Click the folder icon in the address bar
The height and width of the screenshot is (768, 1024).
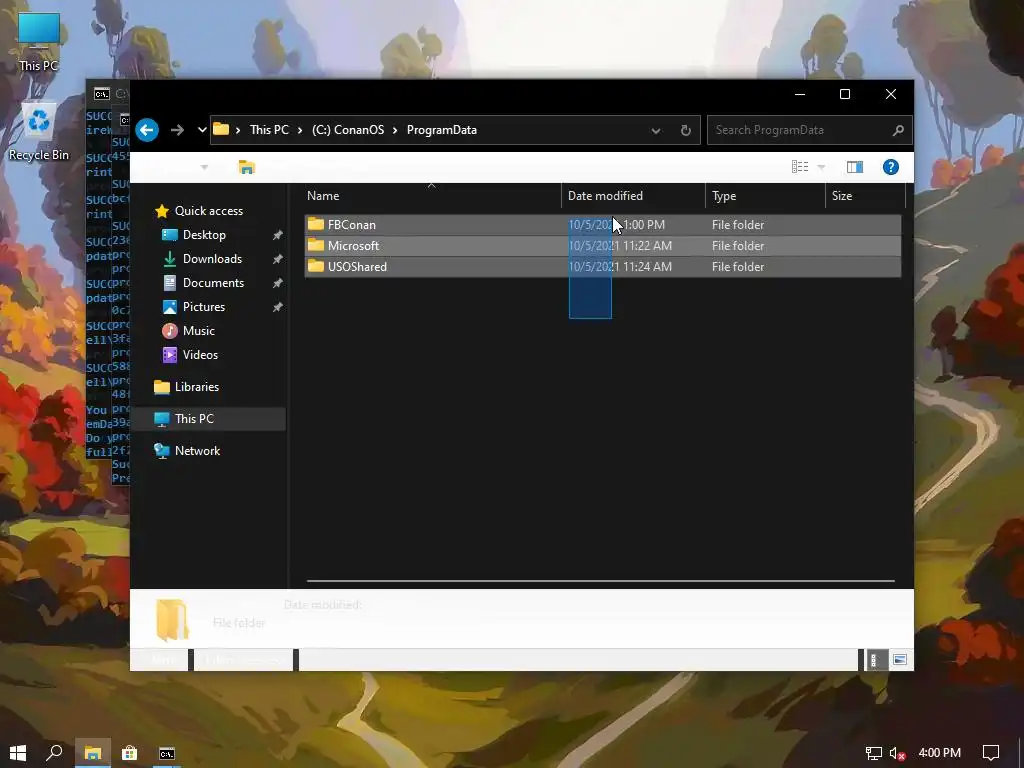(x=221, y=129)
